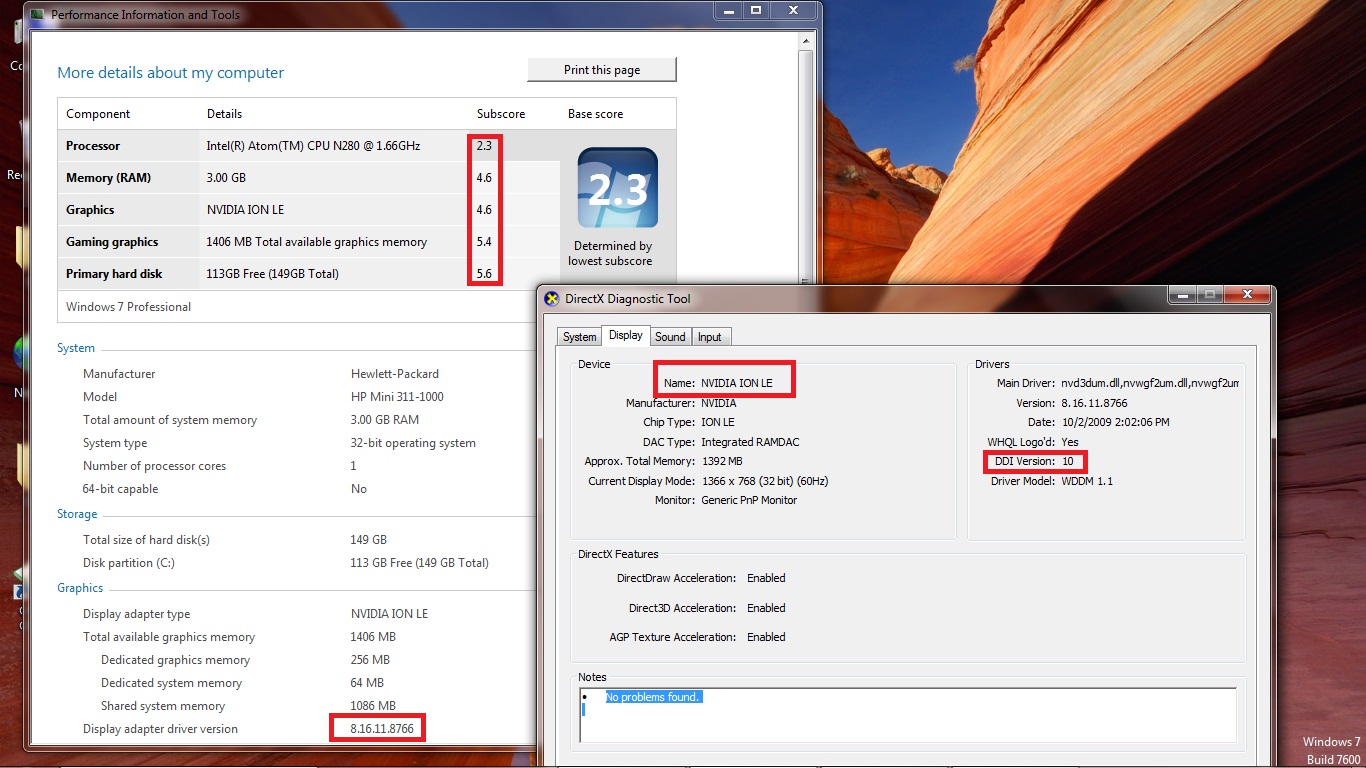Click the Total size of hard disk(s) label
The width and height of the screenshot is (1366, 768).
[146, 540]
